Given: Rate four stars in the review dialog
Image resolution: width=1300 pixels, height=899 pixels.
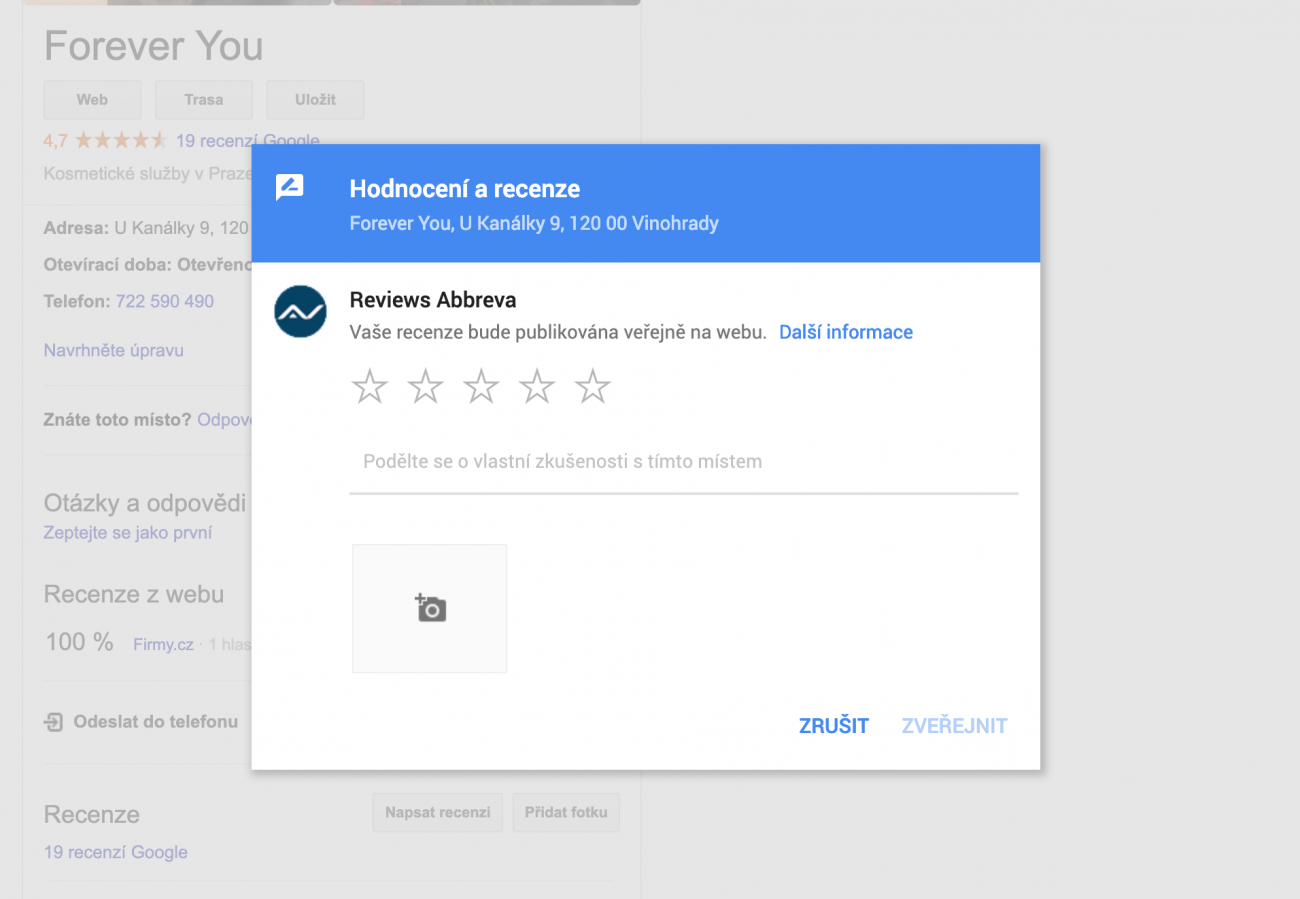Looking at the screenshot, I should [x=537, y=386].
